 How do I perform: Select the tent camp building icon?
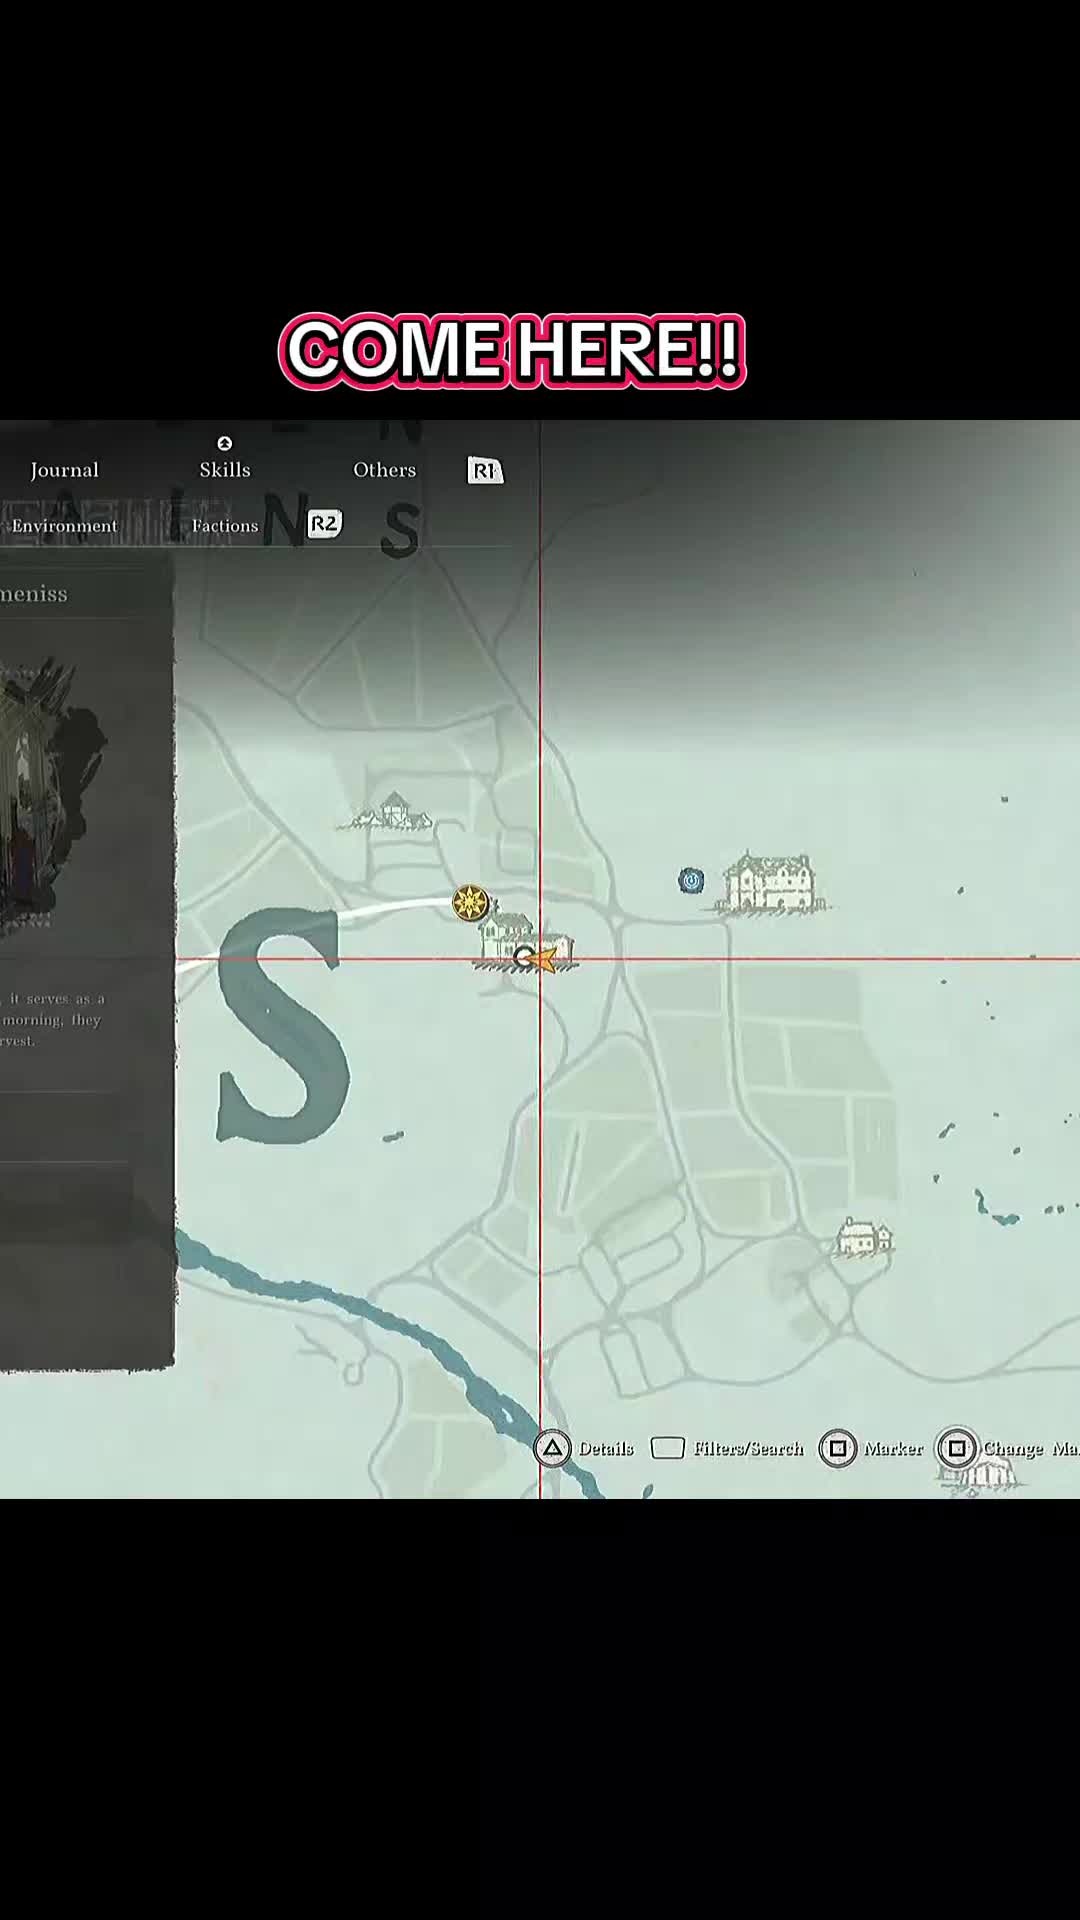click(391, 812)
